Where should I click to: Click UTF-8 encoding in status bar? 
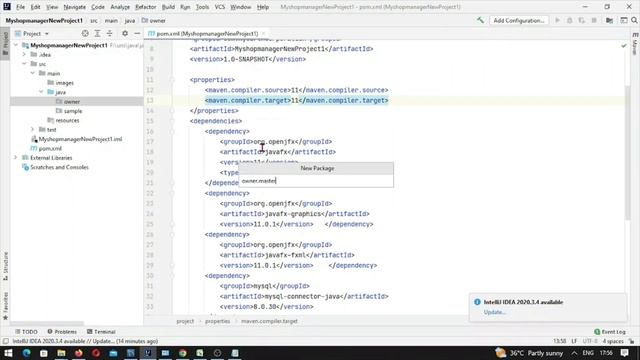tap(590, 341)
